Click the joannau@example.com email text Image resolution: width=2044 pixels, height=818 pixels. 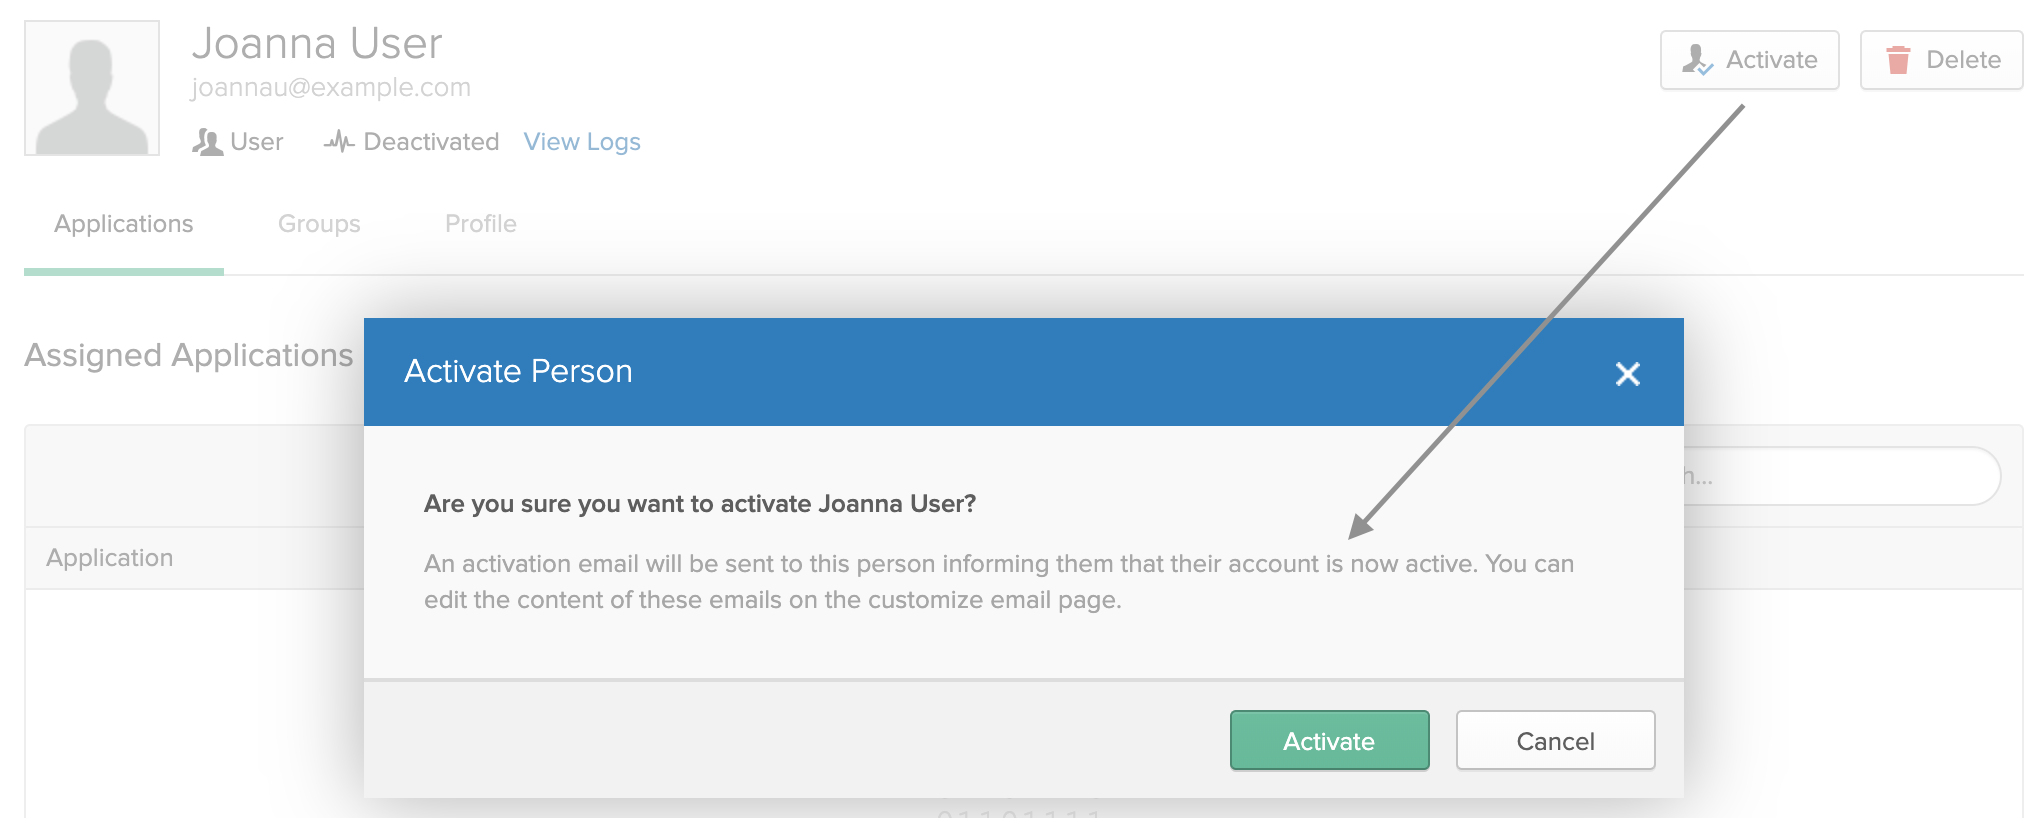331,88
